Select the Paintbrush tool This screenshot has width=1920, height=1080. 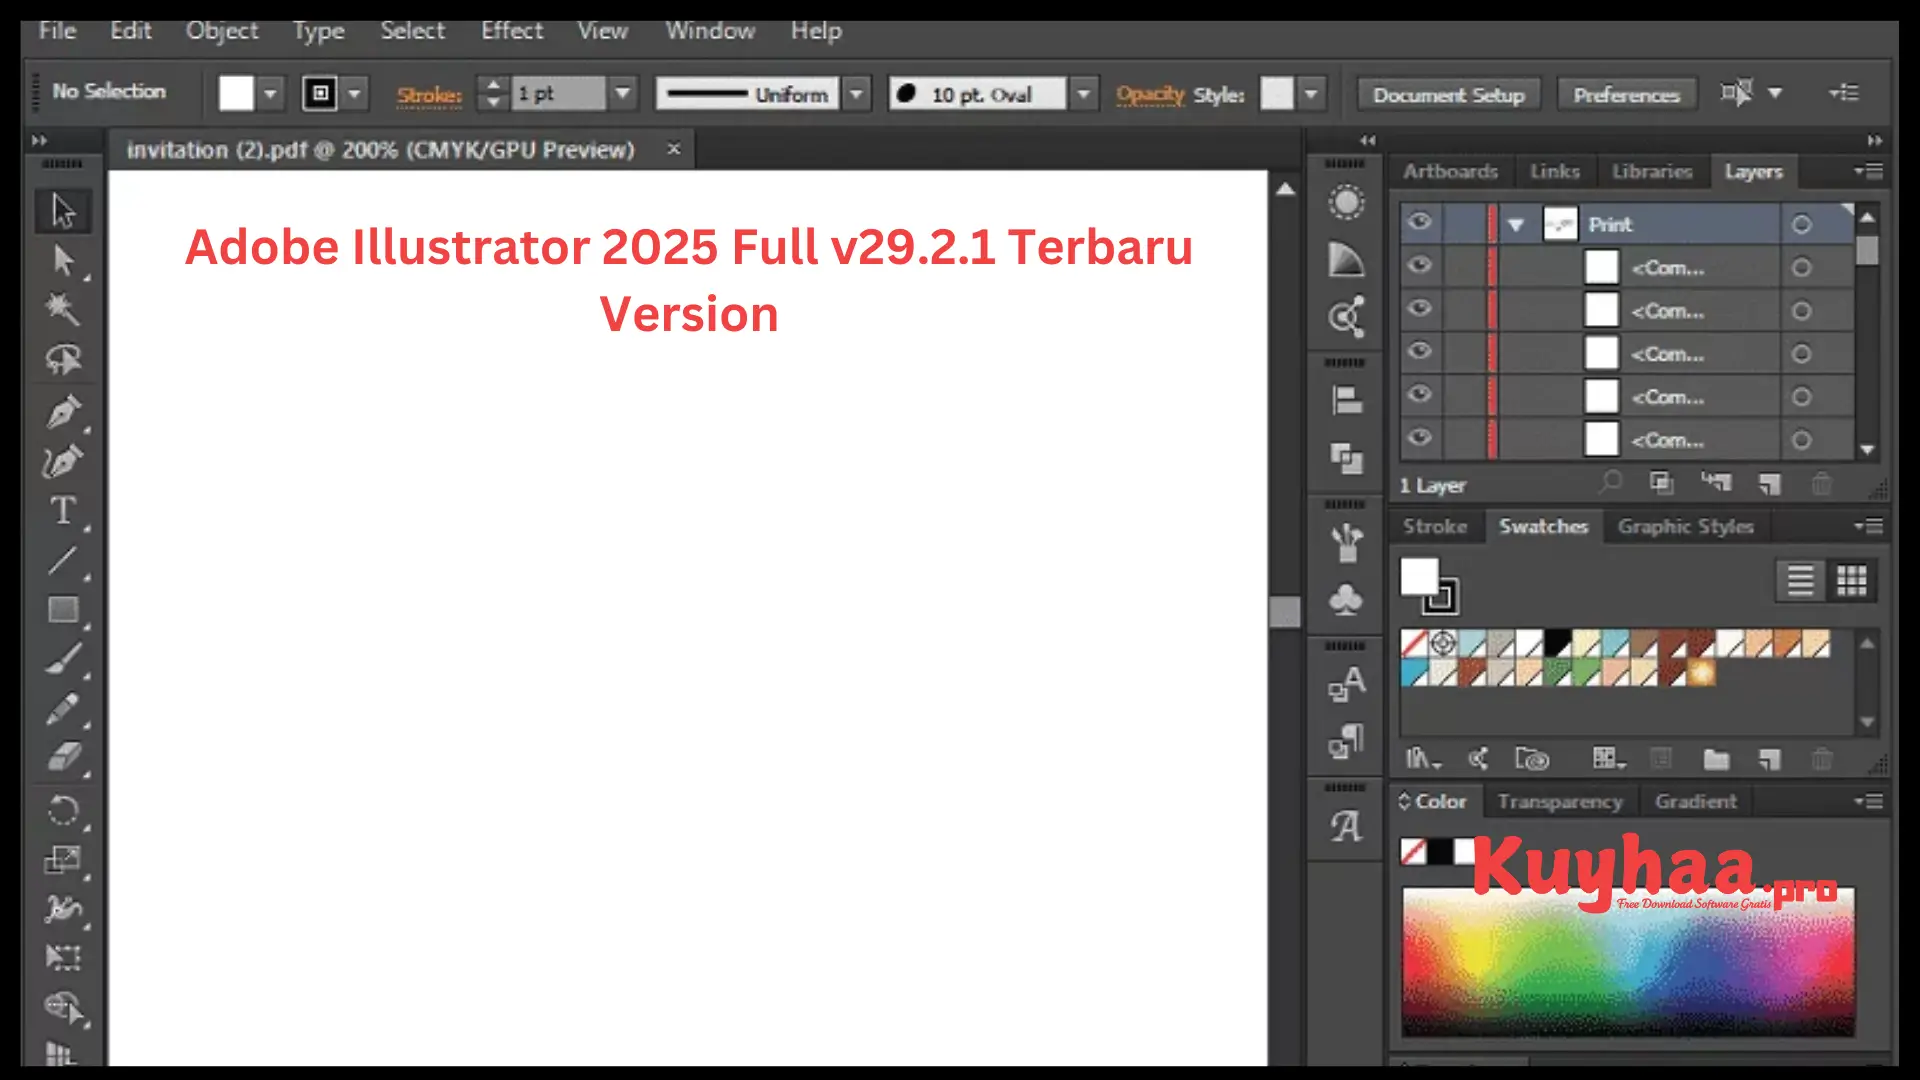63,659
